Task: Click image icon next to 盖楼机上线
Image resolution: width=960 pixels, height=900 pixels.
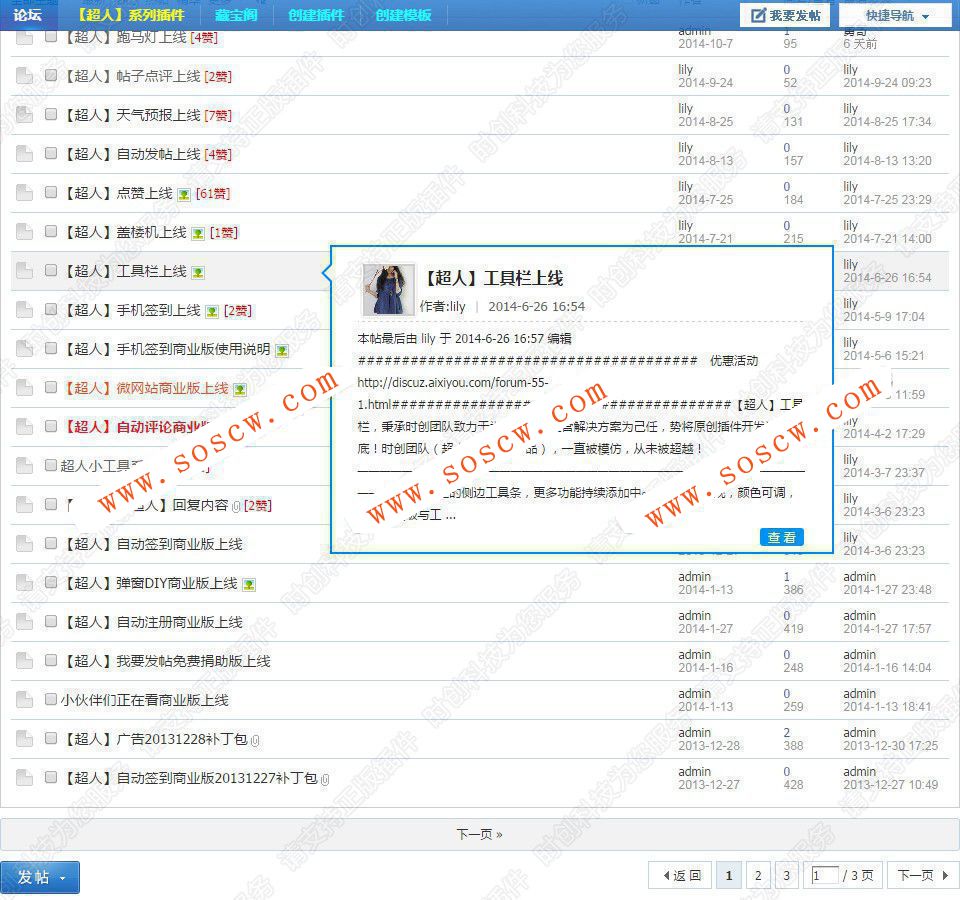Action: [198, 233]
